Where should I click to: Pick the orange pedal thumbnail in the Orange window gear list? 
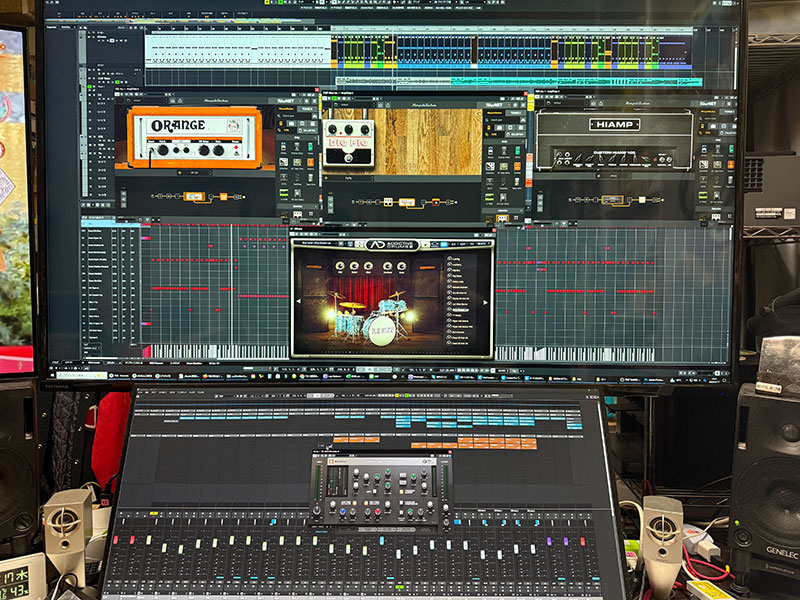coord(310,163)
